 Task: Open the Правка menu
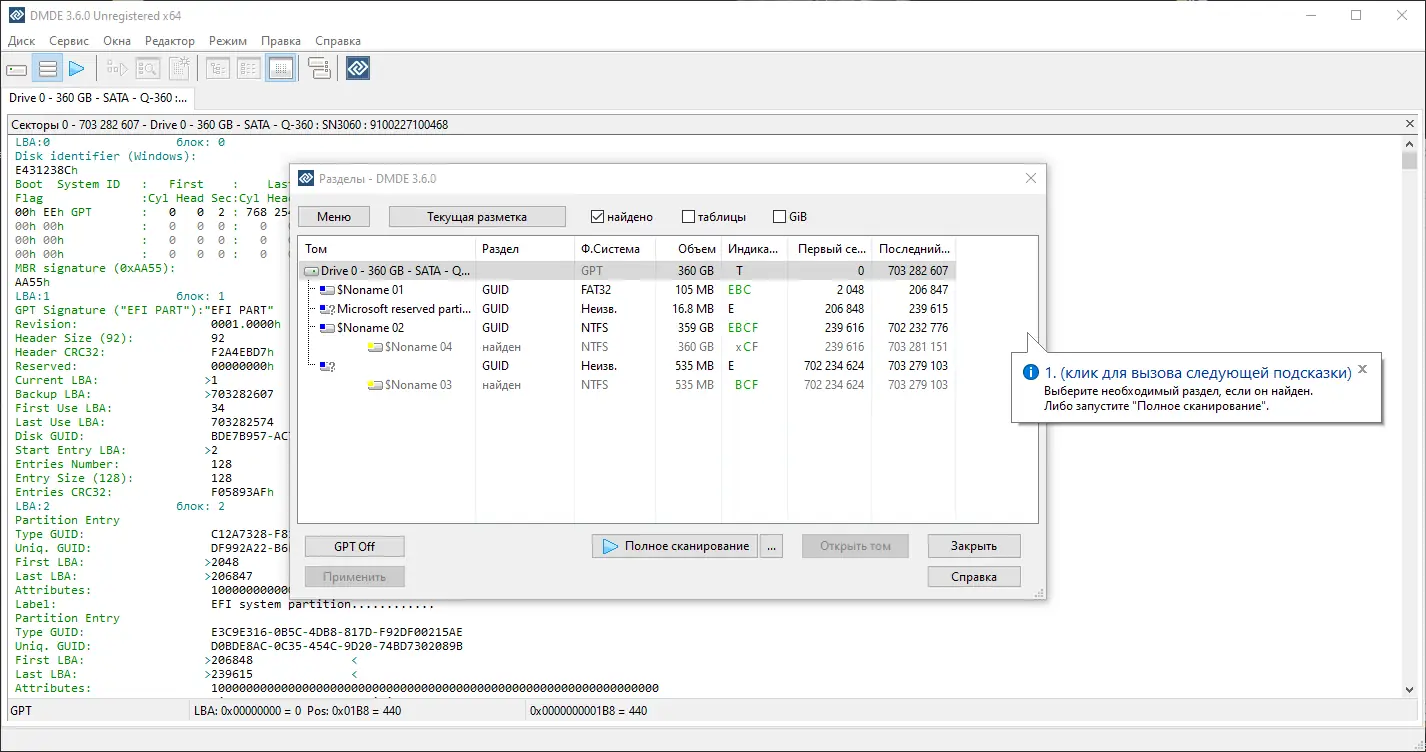[281, 41]
